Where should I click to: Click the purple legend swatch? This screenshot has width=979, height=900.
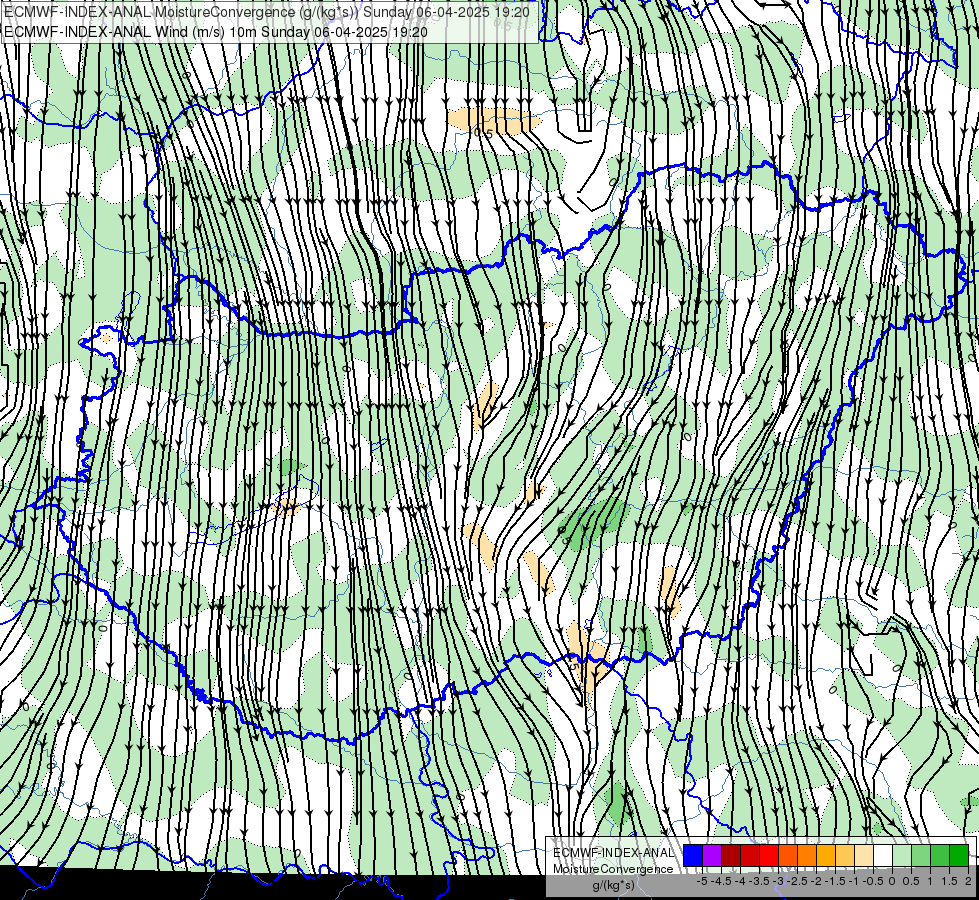712,855
